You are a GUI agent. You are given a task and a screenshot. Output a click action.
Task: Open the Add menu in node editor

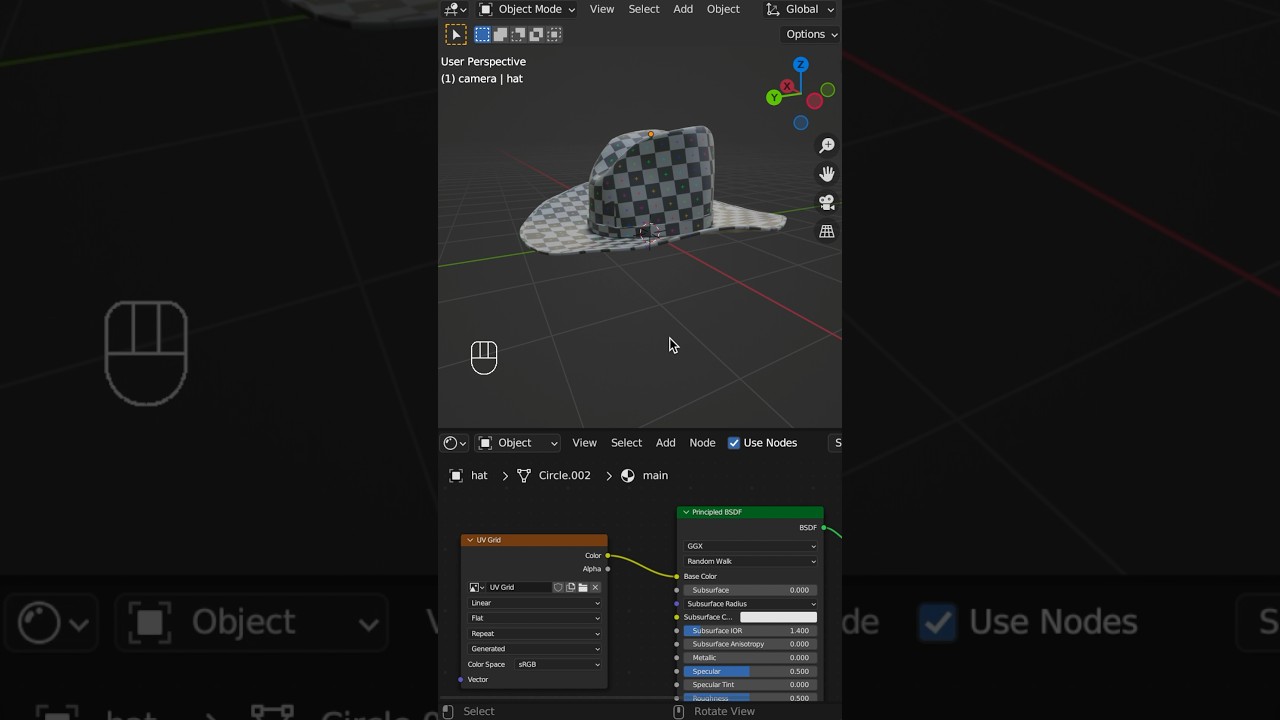[665, 443]
